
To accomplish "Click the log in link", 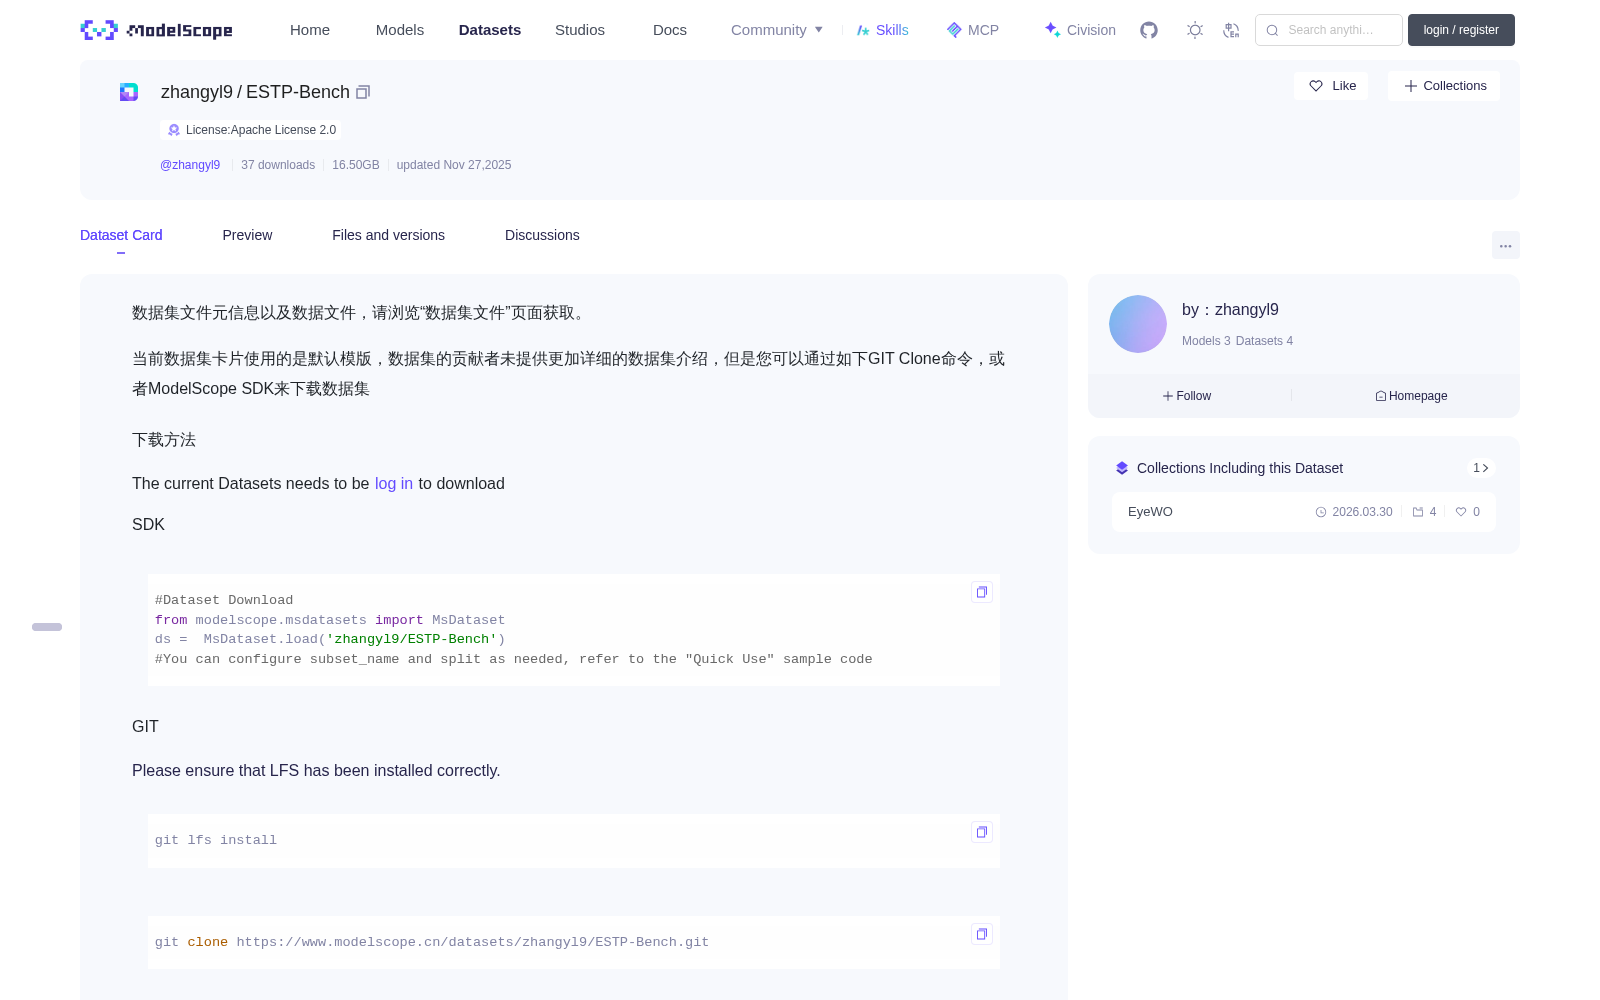I will (x=394, y=483).
